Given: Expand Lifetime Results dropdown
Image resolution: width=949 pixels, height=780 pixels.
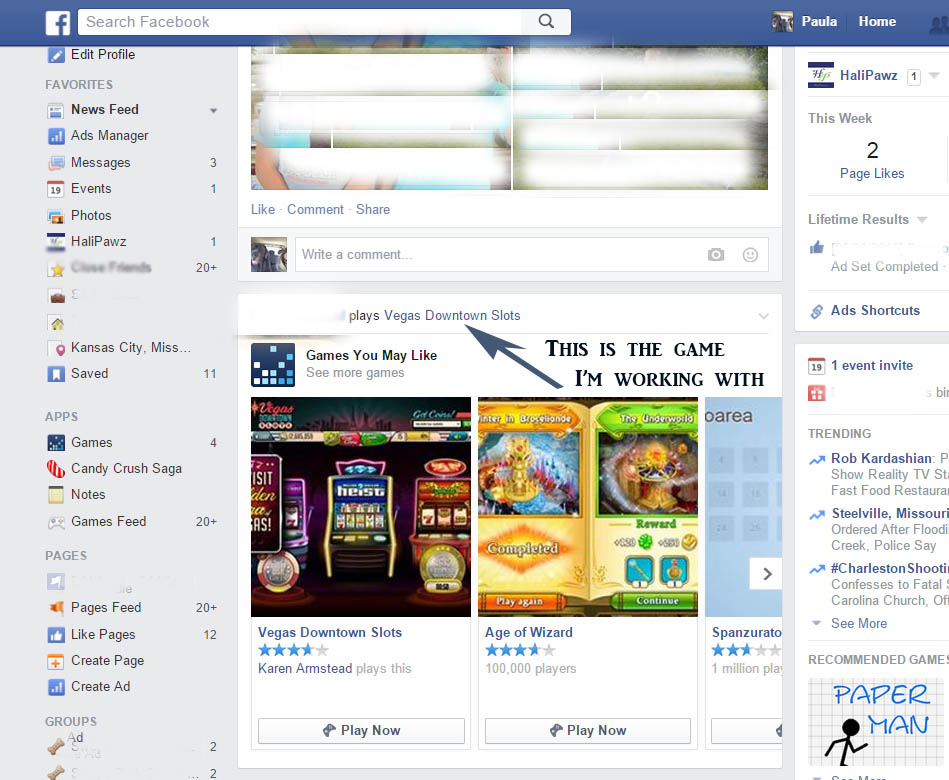Looking at the screenshot, I should pyautogui.click(x=922, y=220).
